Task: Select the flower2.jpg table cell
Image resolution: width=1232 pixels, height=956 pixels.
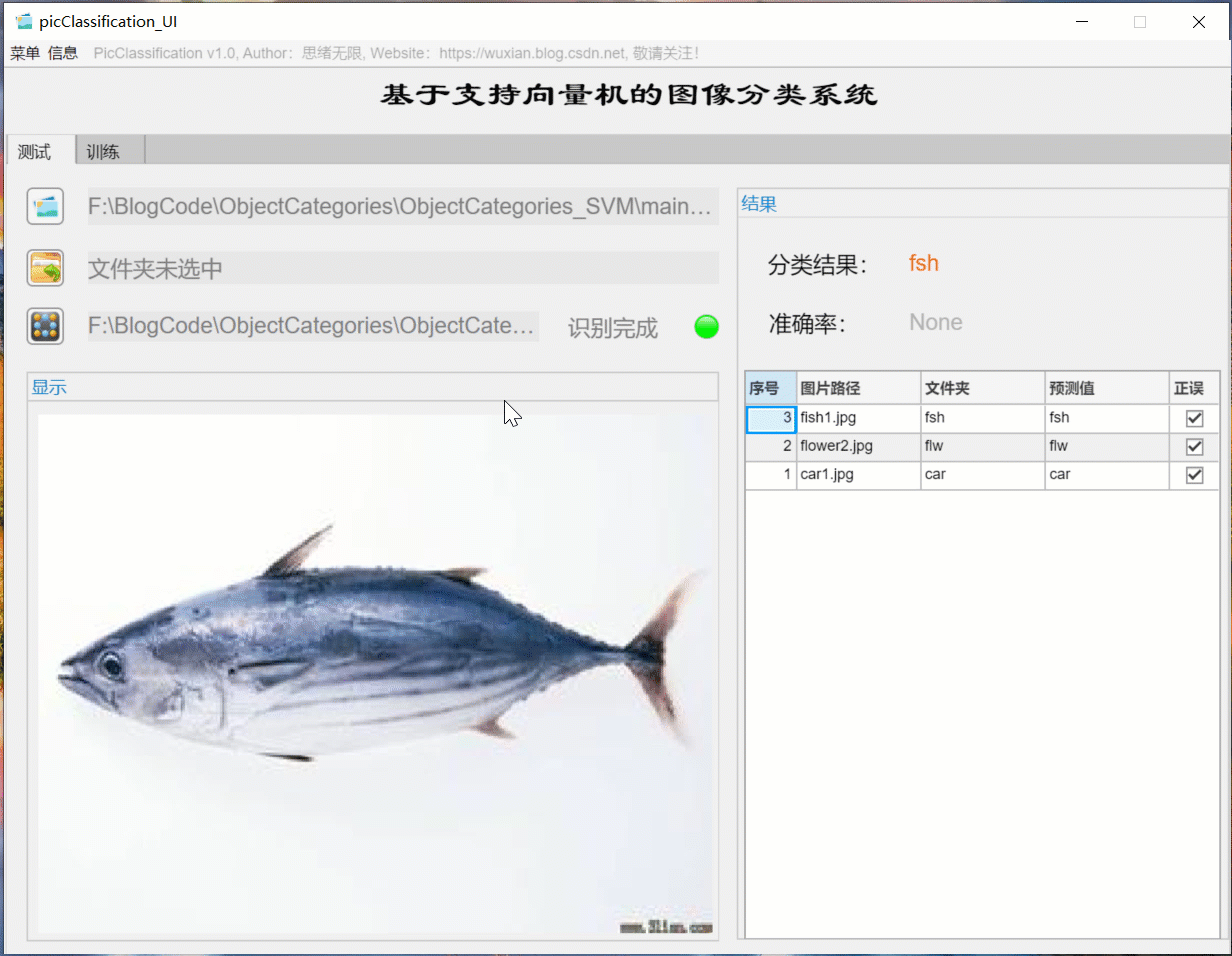Action: point(859,446)
